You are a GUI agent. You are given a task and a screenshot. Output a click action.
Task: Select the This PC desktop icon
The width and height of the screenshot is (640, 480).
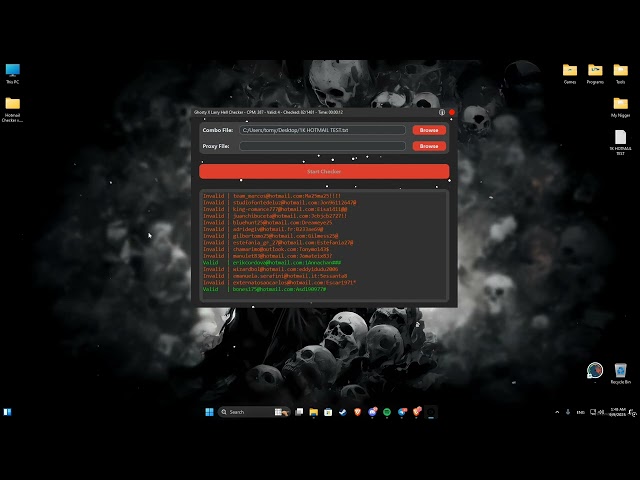13,74
